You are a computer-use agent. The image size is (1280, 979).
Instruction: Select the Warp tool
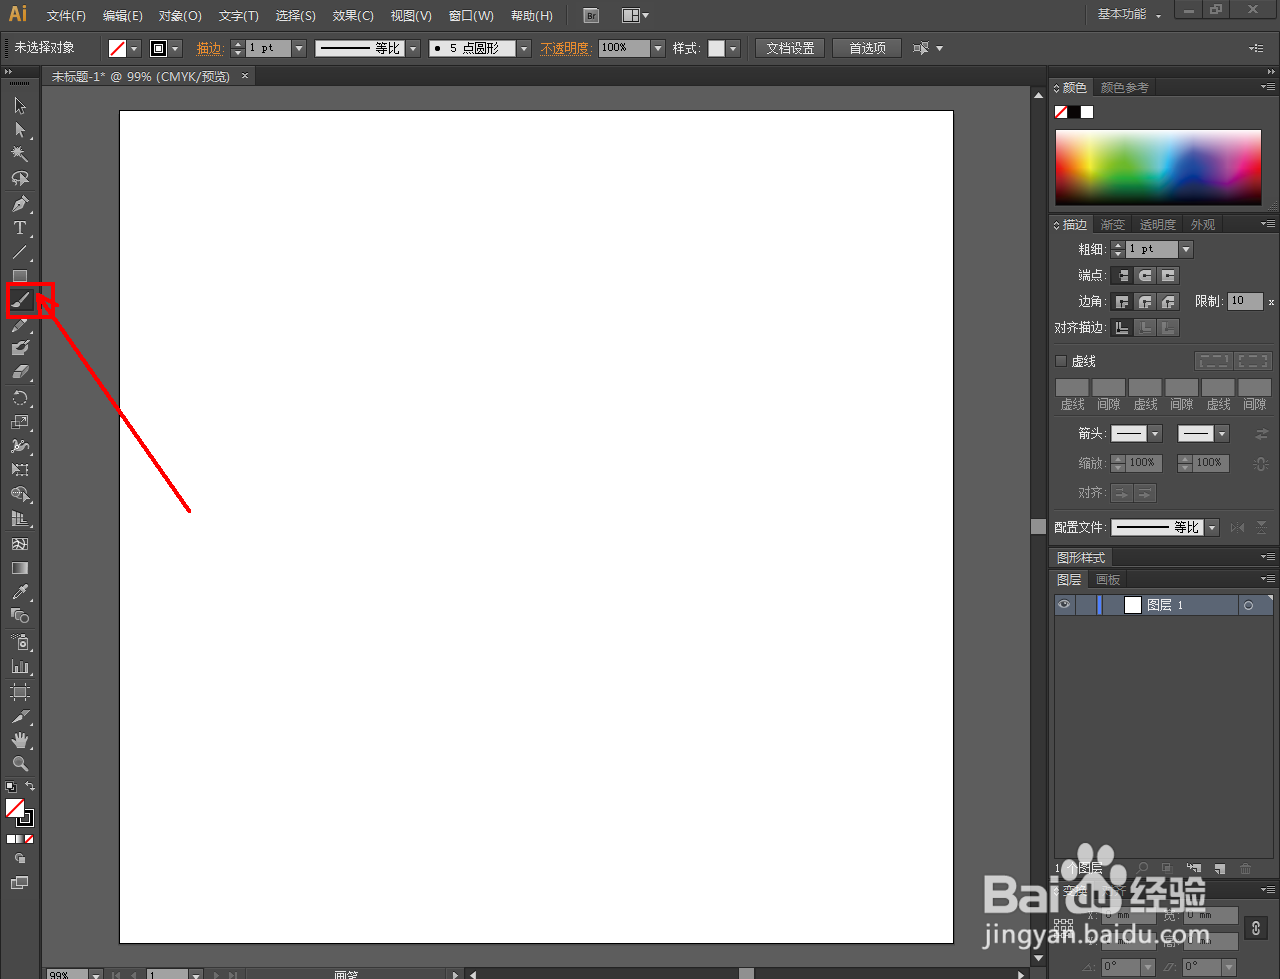(x=20, y=446)
